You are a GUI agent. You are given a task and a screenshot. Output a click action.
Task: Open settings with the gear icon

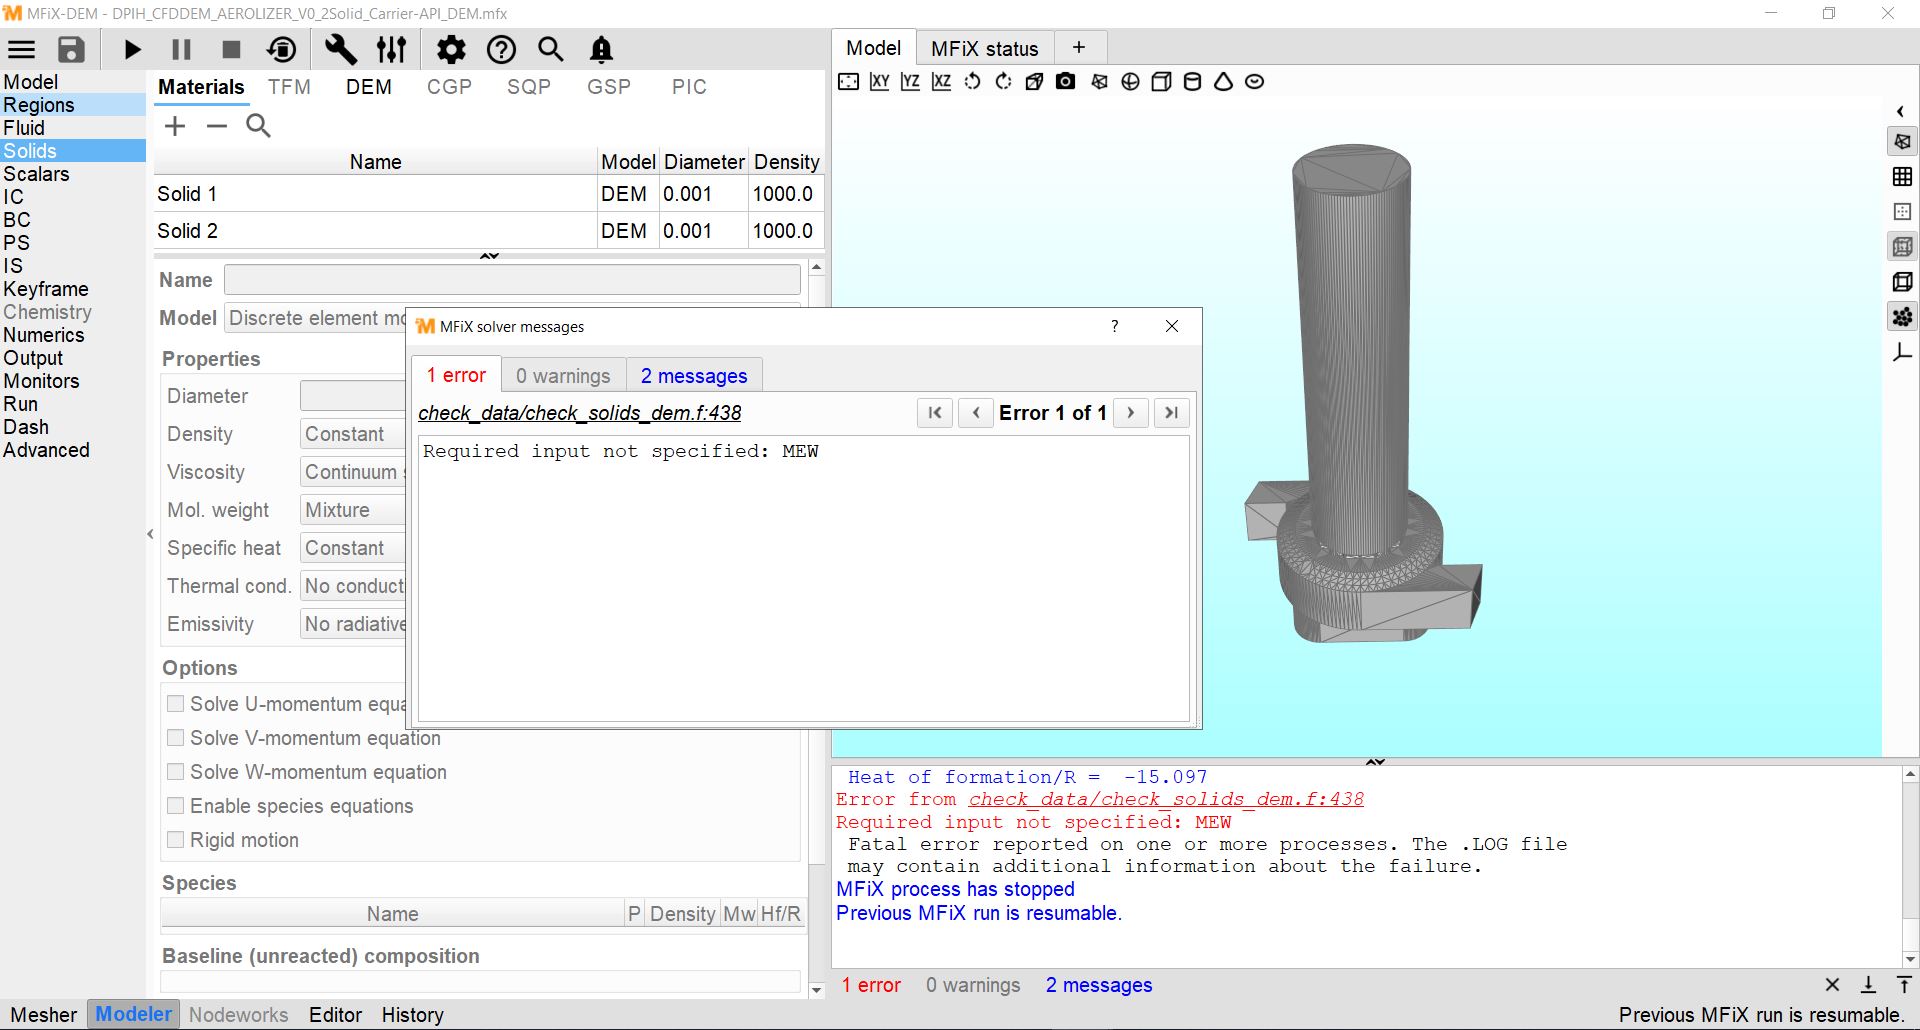(451, 50)
